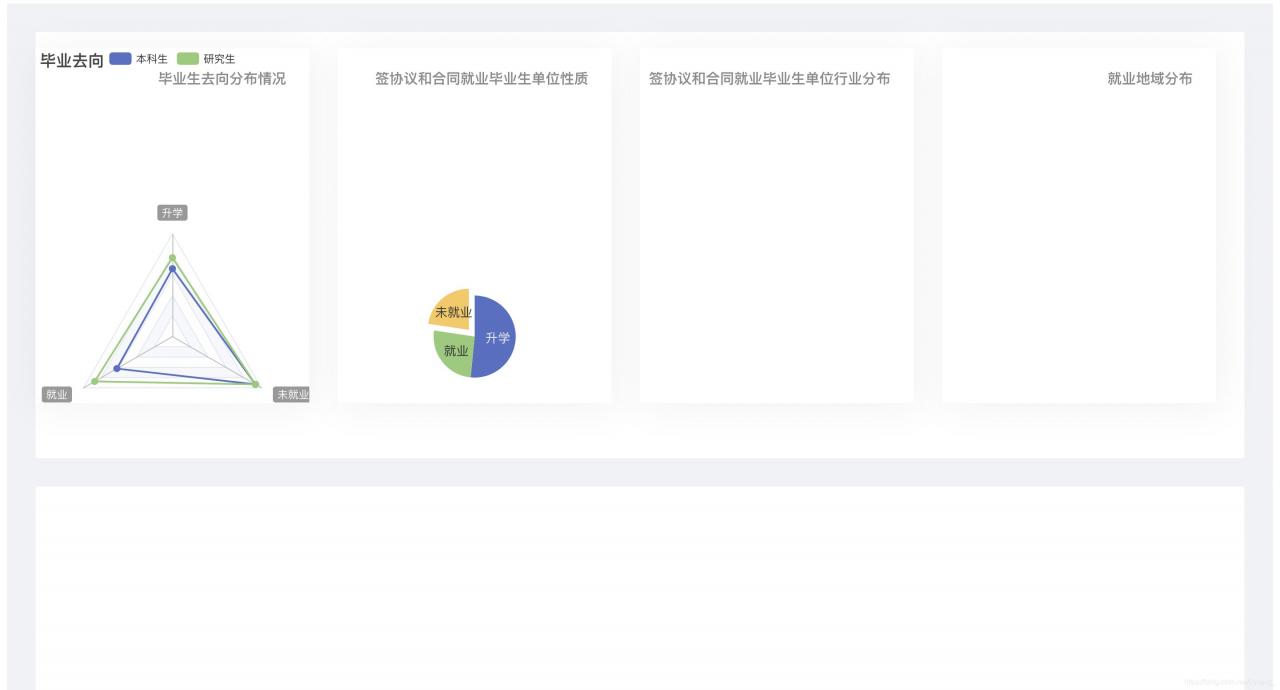Click the 未就业 axis label on the radar chart
The width and height of the screenshot is (1280, 690).
292,394
